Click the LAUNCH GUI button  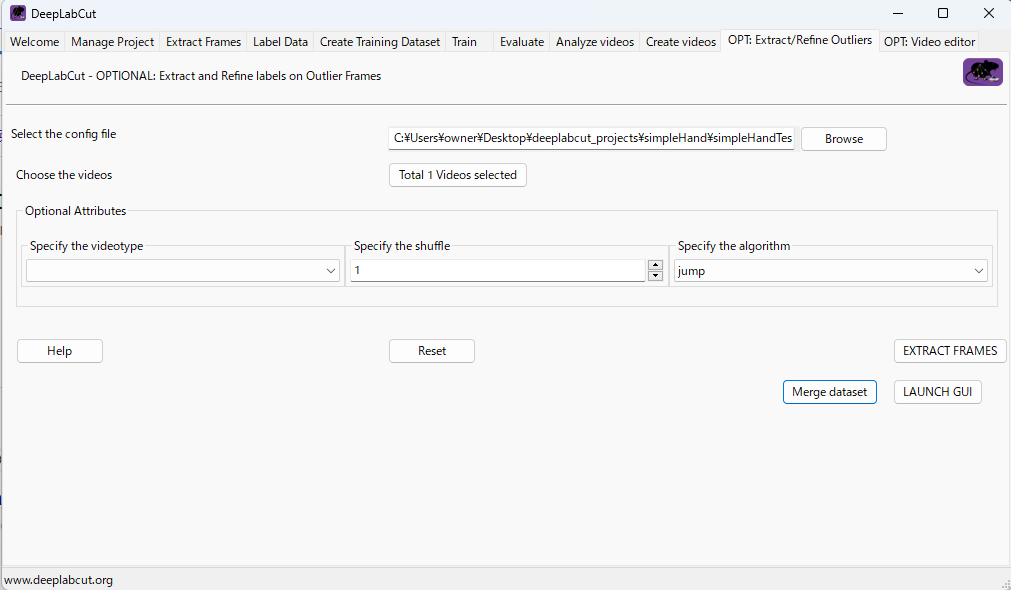(937, 392)
